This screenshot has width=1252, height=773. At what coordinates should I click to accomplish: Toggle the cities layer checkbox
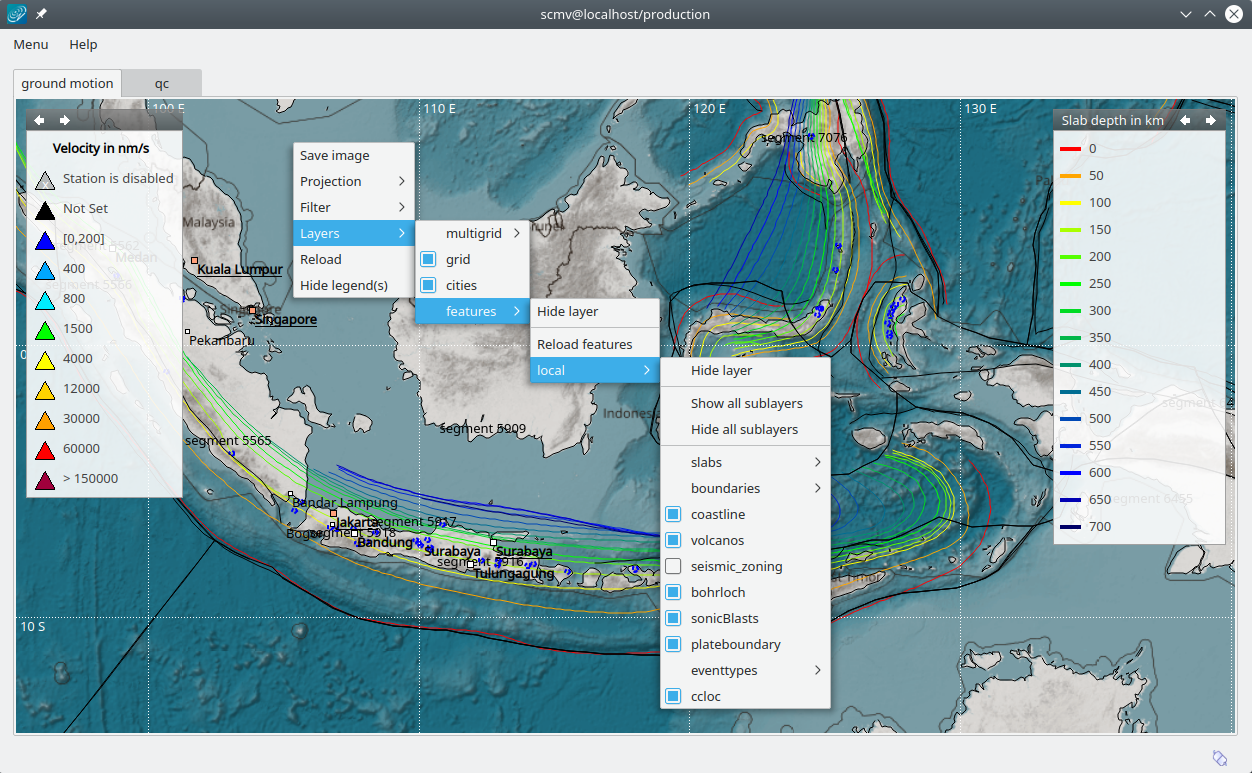(428, 285)
